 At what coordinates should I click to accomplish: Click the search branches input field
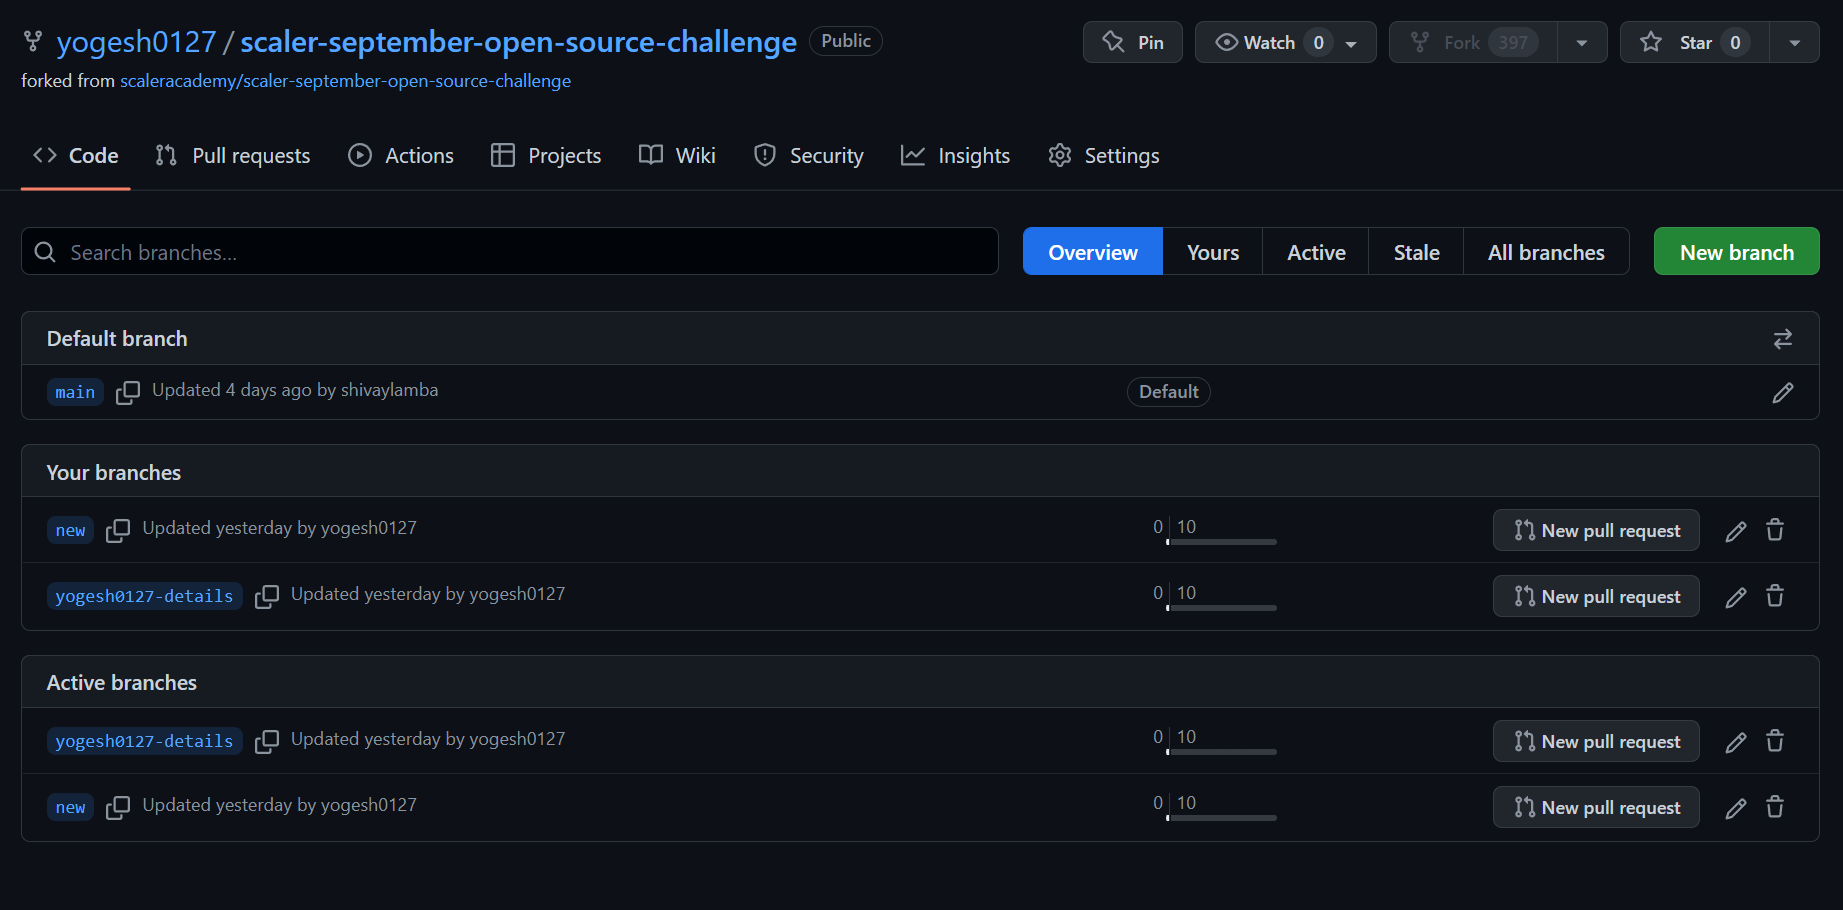coord(509,251)
